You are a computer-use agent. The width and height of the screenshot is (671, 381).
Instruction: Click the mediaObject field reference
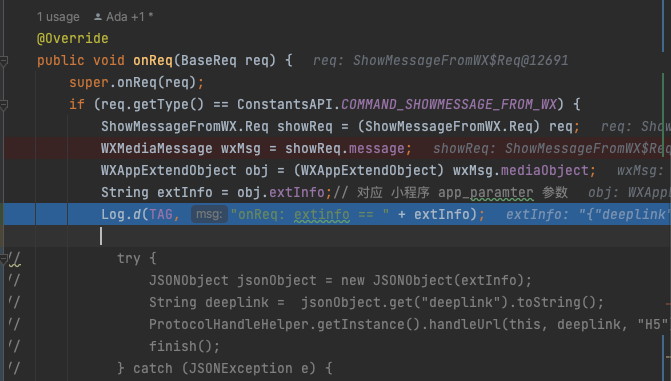(545, 170)
